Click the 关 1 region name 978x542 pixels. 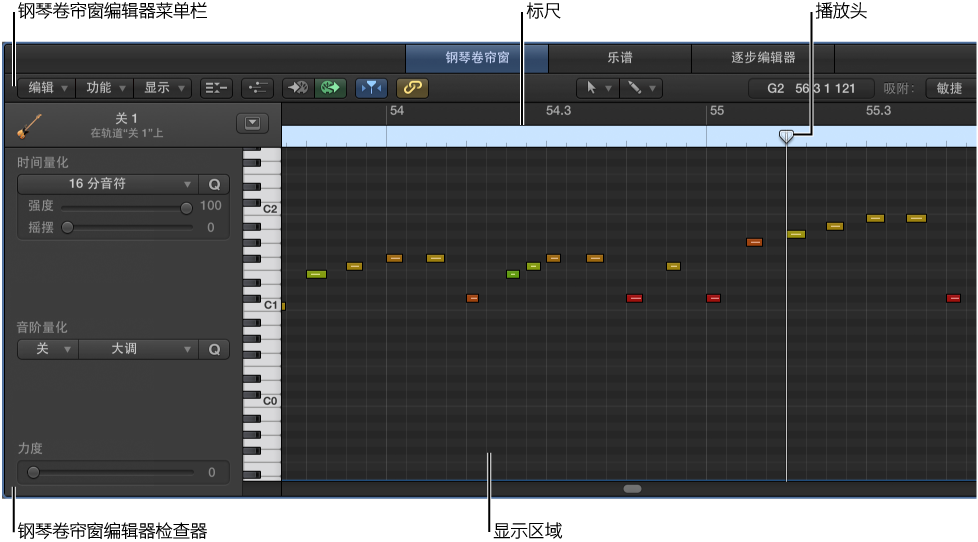(126, 118)
